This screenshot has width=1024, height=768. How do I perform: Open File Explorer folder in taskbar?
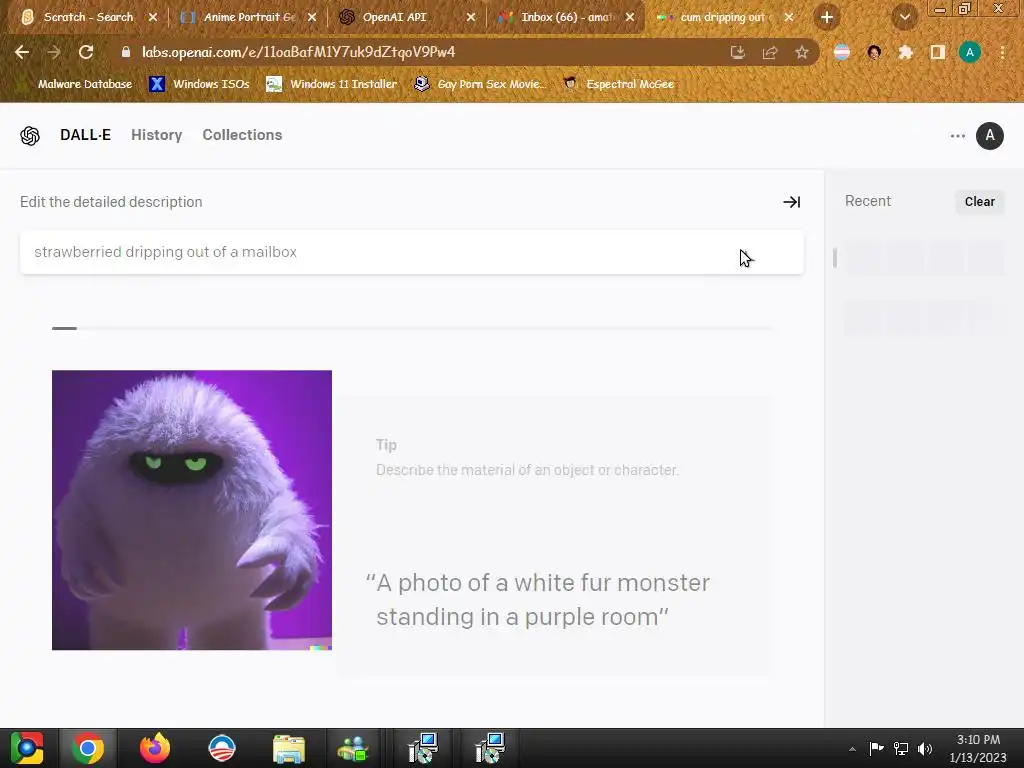click(x=289, y=748)
